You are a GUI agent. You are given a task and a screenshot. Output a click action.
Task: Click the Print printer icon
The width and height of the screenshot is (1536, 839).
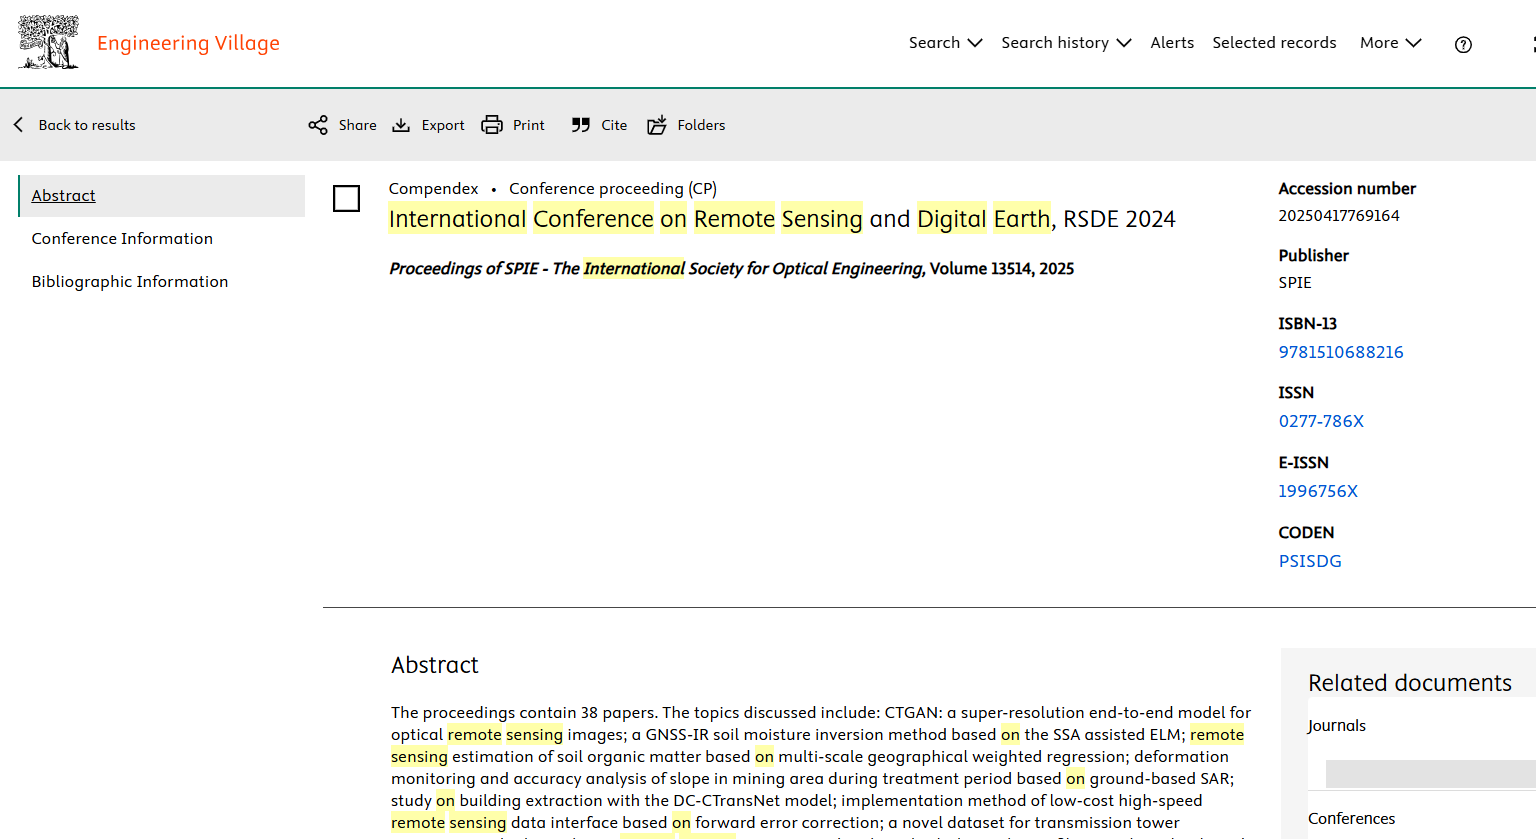[x=492, y=125]
